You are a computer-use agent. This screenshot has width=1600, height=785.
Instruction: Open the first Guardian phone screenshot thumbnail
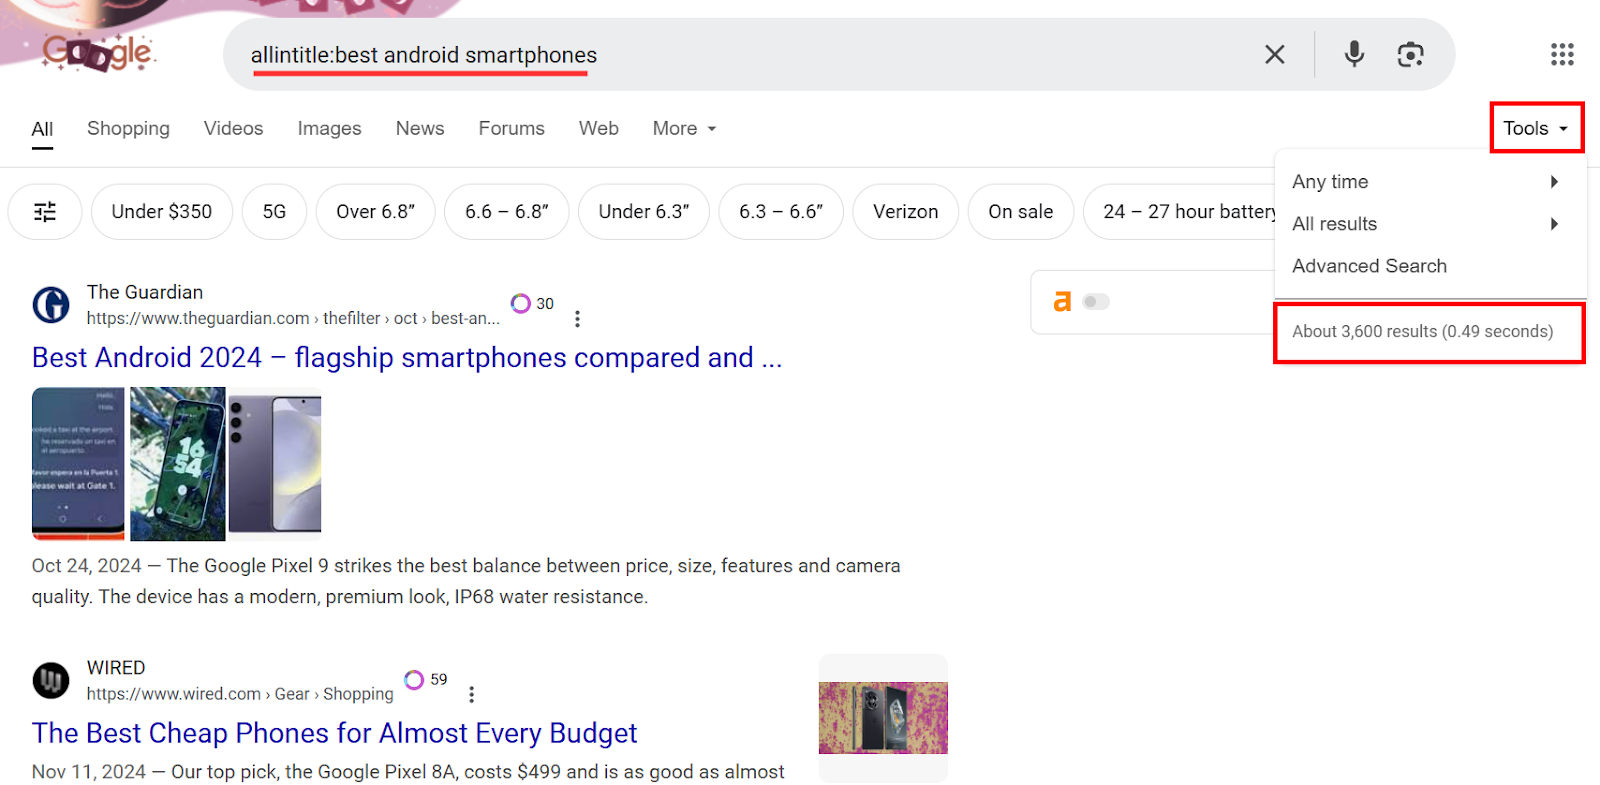point(78,463)
